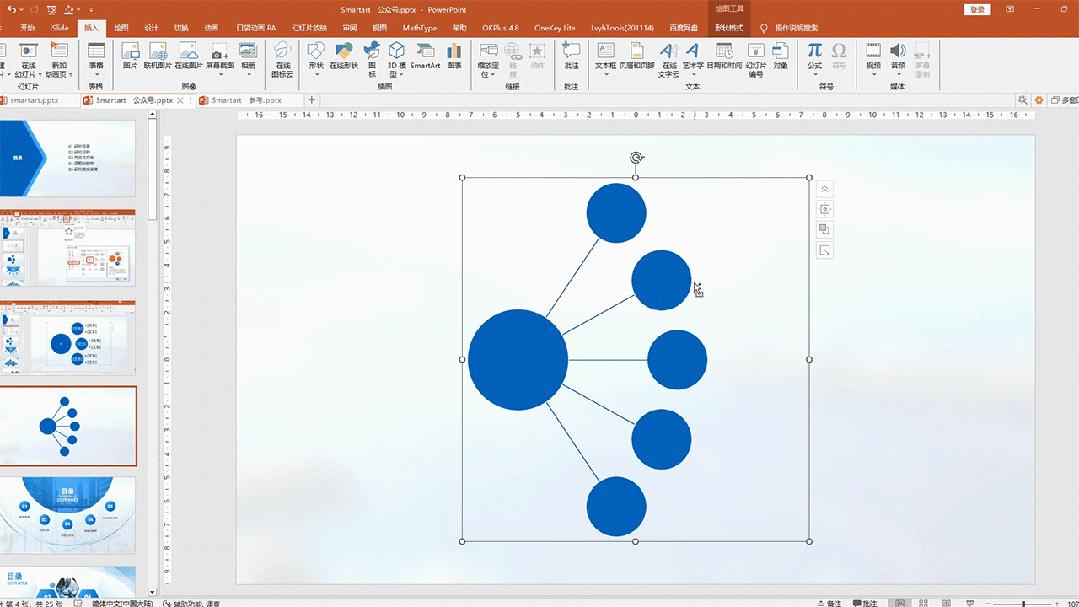Viewport: 1079px width, 607px height.
Task: Click the rotation handle above the selected group
Action: [637, 158]
